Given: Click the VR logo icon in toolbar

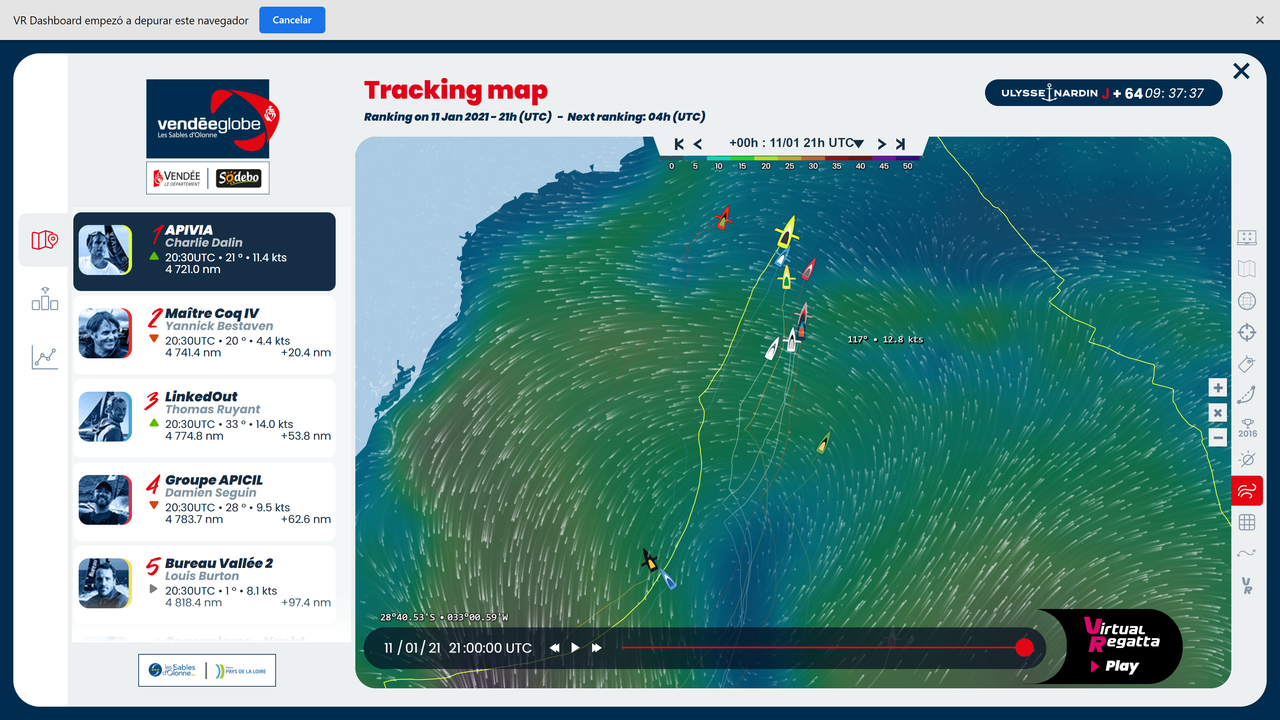Looking at the screenshot, I should coord(1247,585).
